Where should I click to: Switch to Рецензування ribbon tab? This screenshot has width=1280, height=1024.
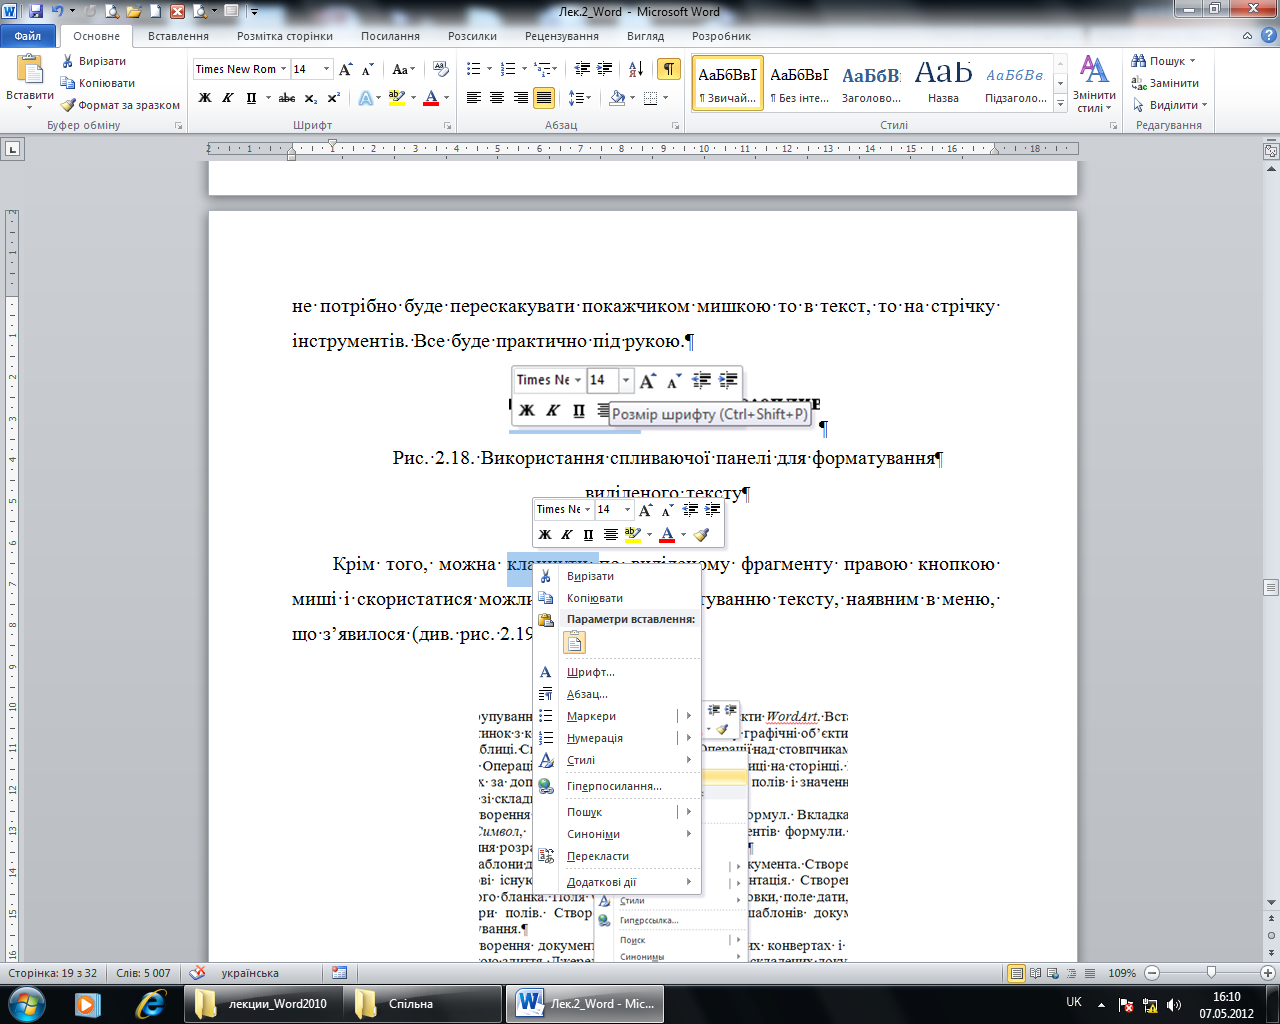pos(562,36)
